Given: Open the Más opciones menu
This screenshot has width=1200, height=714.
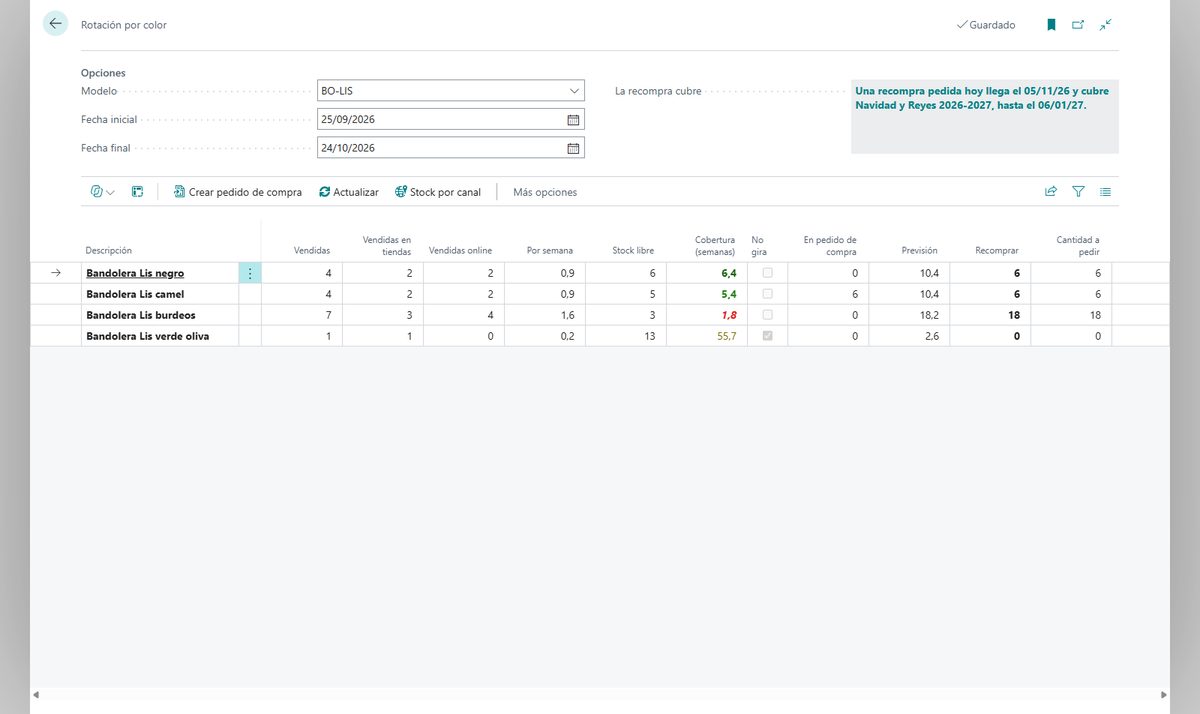Looking at the screenshot, I should (545, 192).
